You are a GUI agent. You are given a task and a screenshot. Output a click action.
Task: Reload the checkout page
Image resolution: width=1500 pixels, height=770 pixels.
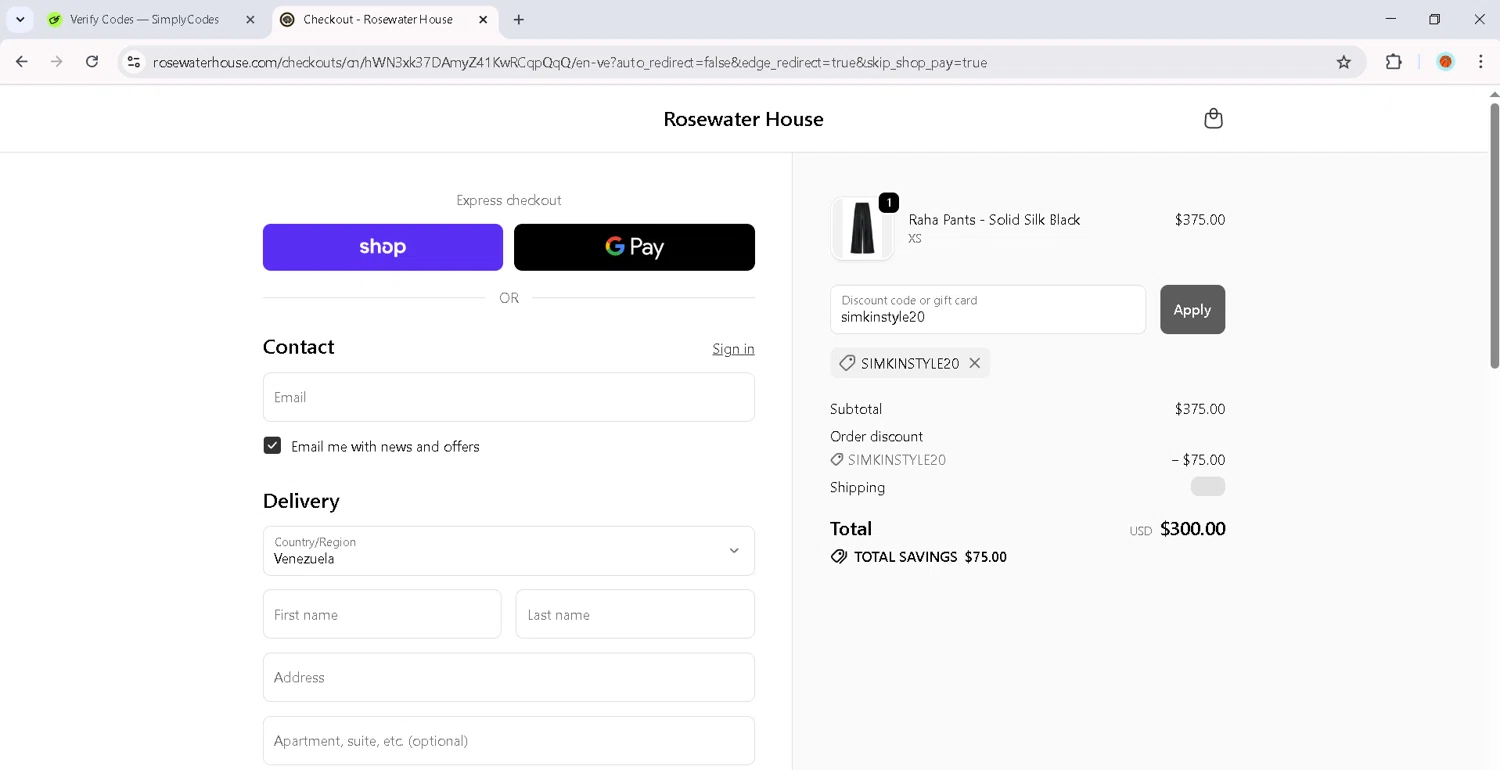point(92,62)
